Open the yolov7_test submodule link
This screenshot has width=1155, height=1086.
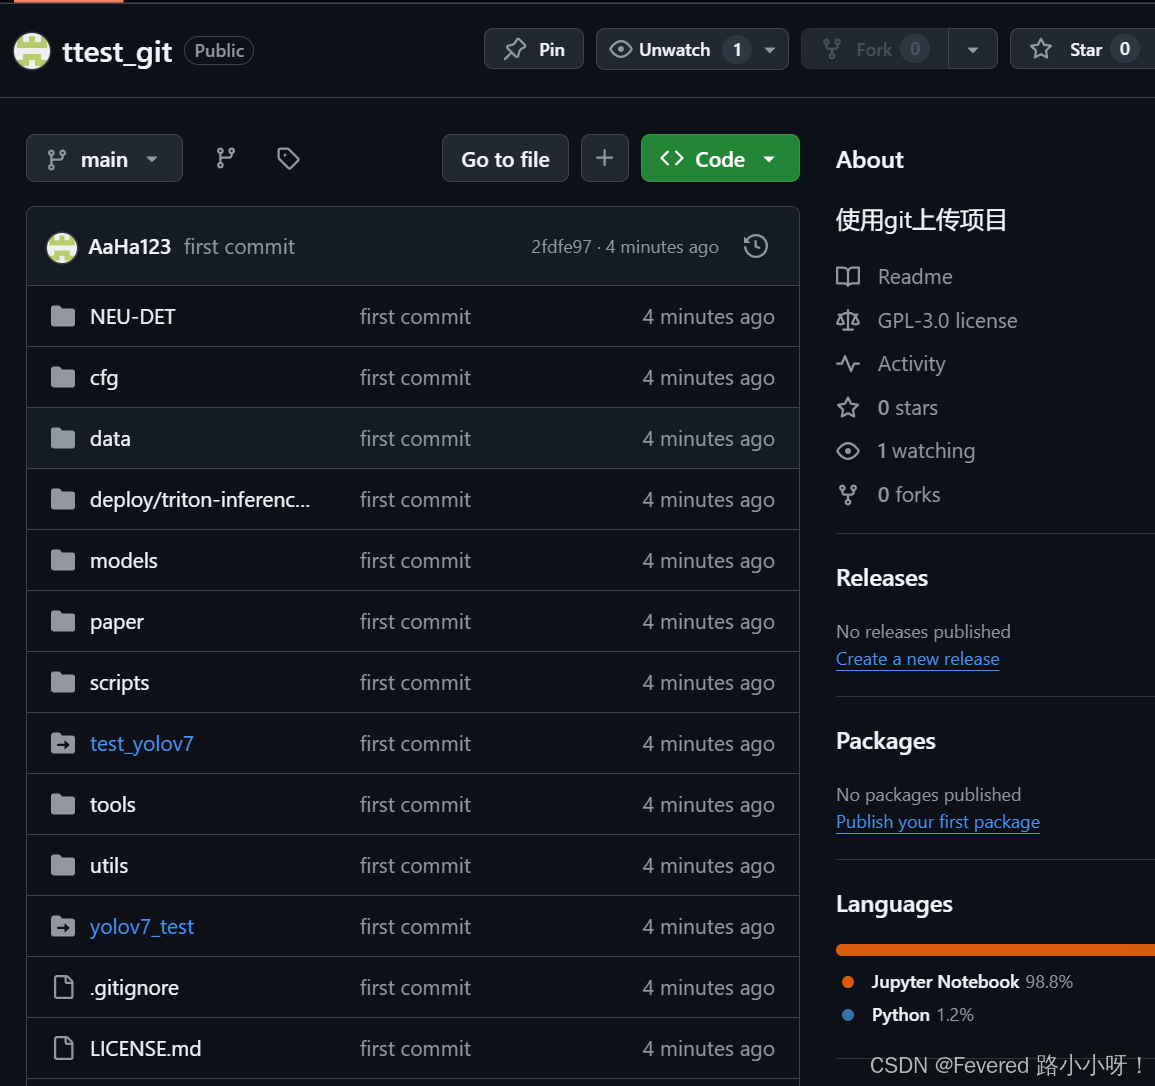[x=141, y=927]
